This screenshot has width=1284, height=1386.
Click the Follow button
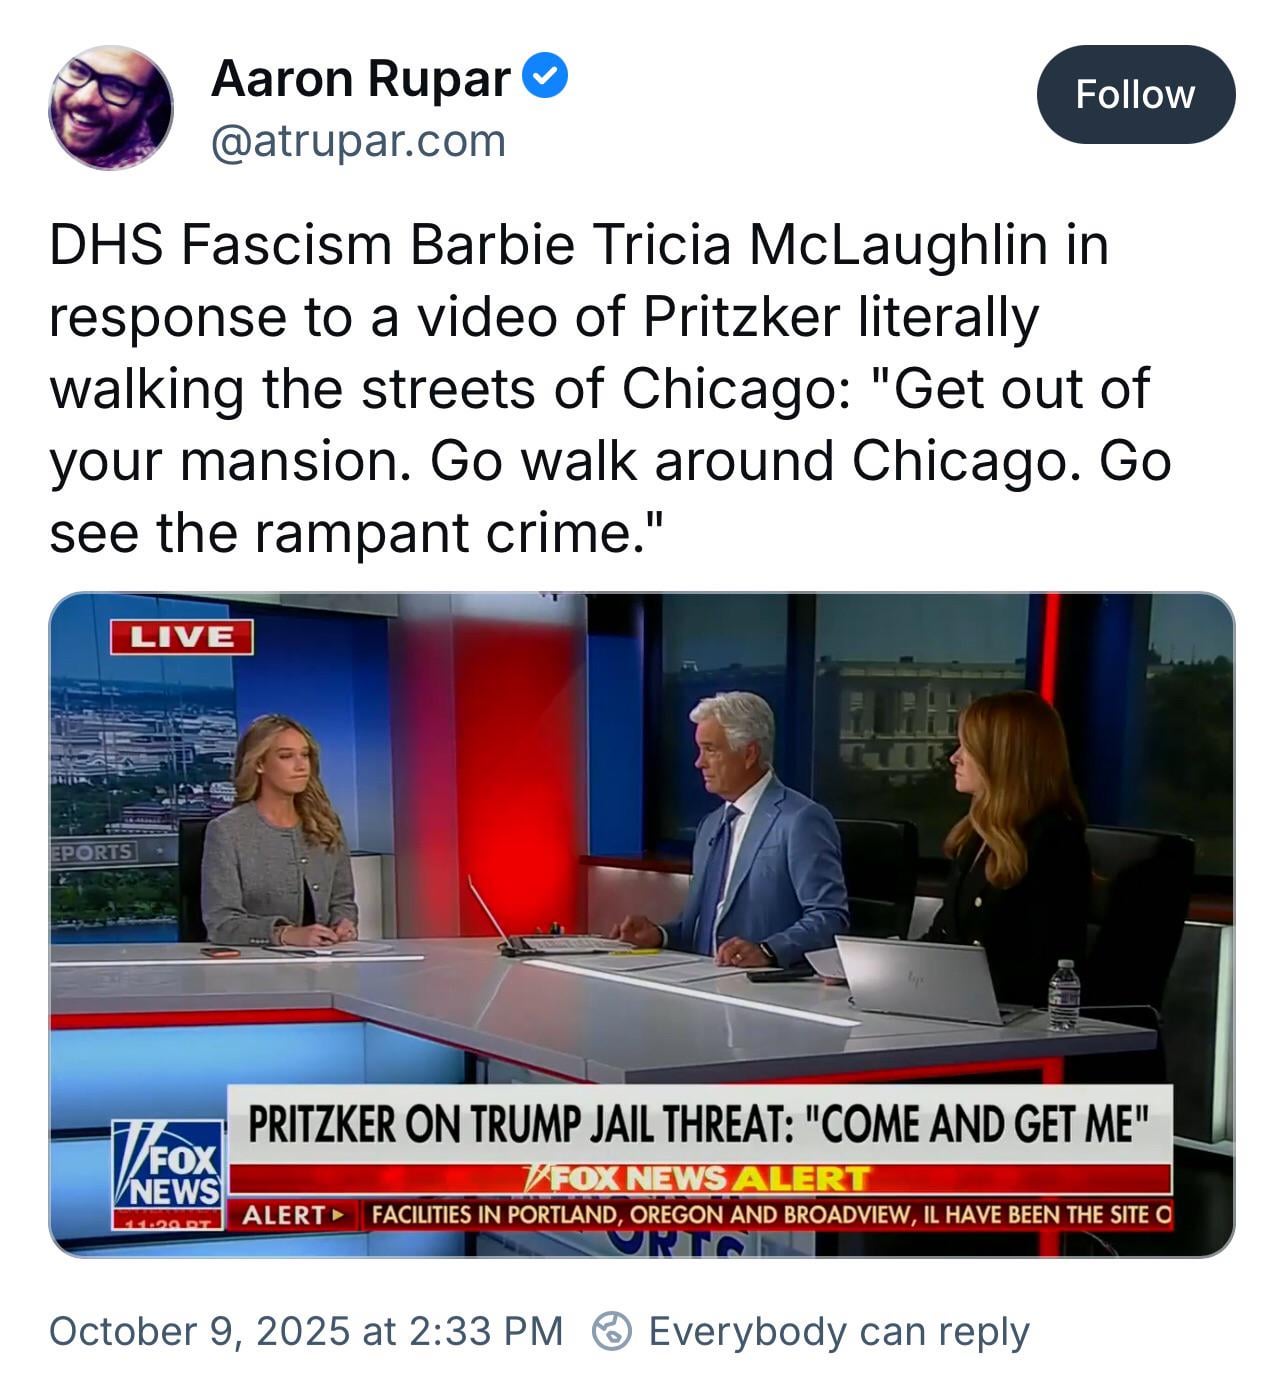pyautogui.click(x=1136, y=94)
